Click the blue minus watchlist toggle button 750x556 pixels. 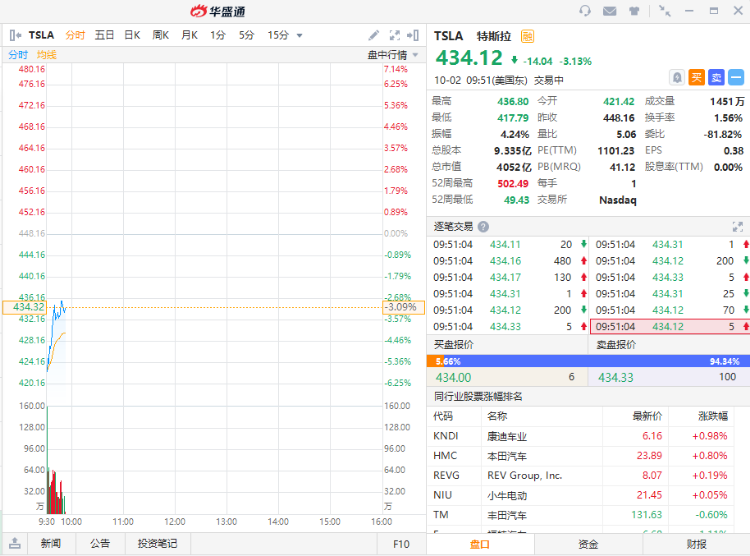click(x=736, y=77)
